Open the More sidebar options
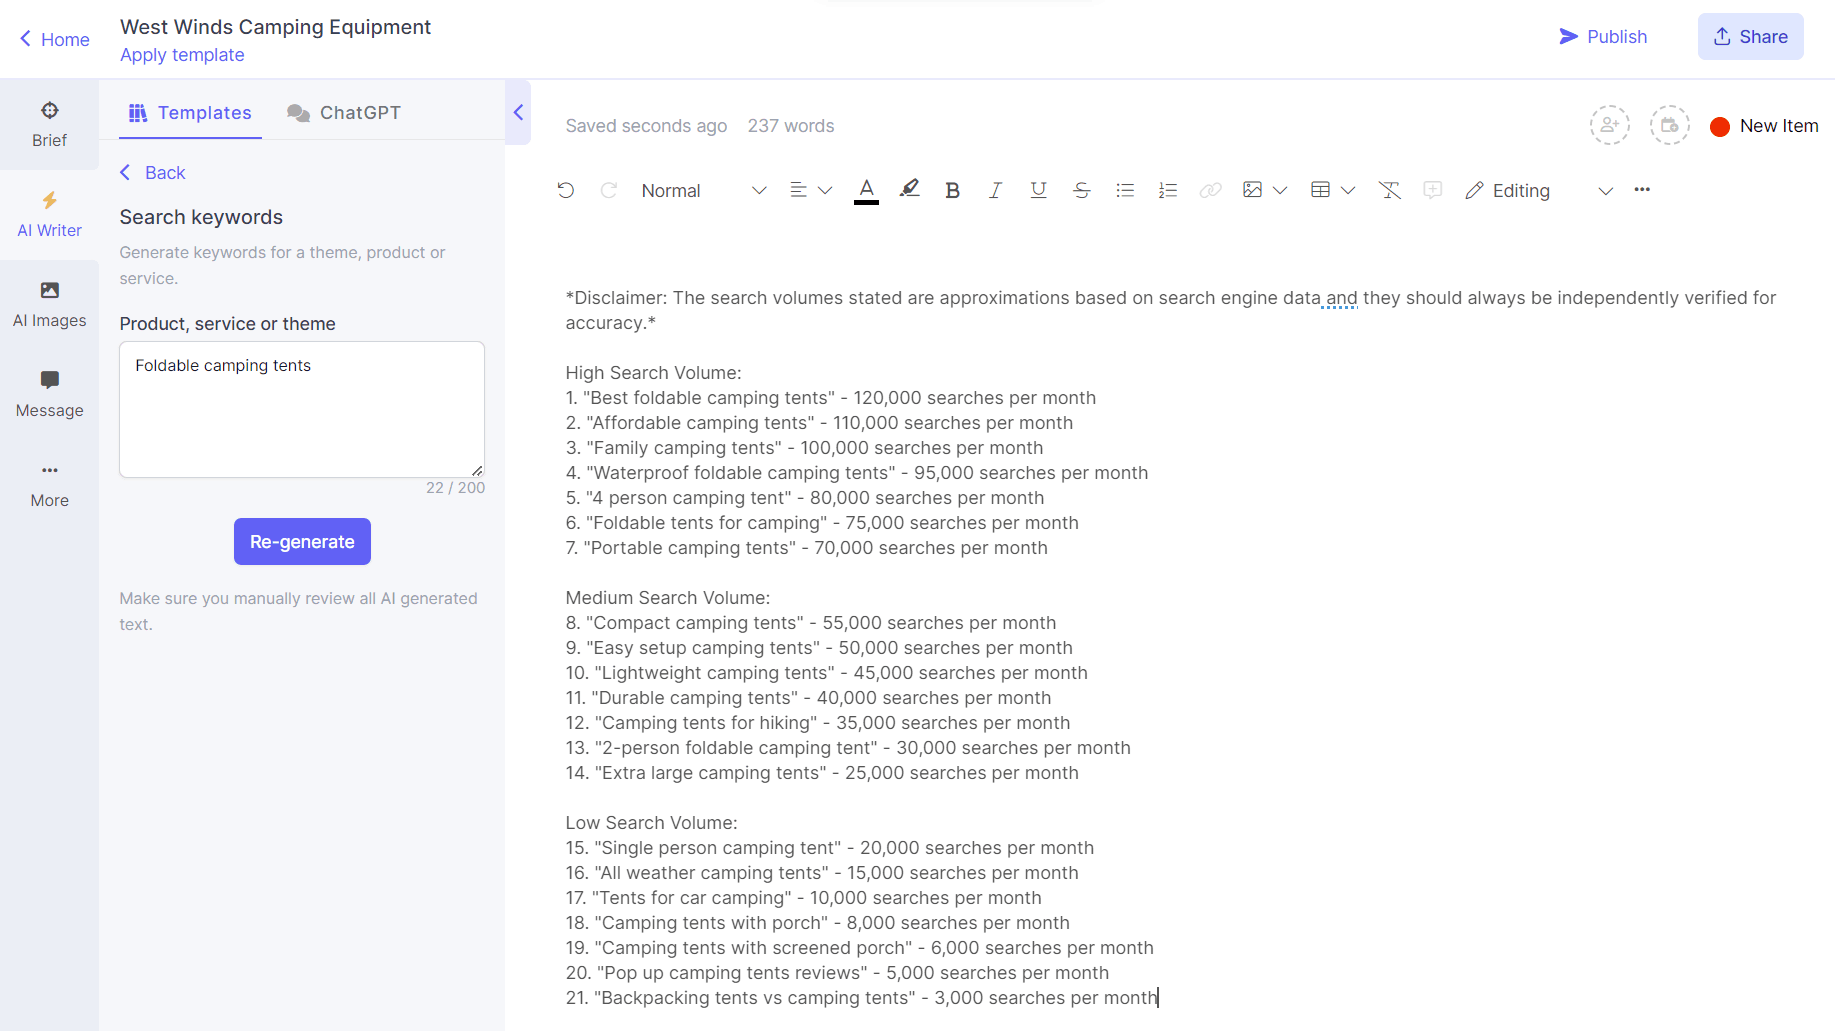Screen dimensions: 1835x1031 coord(49,485)
